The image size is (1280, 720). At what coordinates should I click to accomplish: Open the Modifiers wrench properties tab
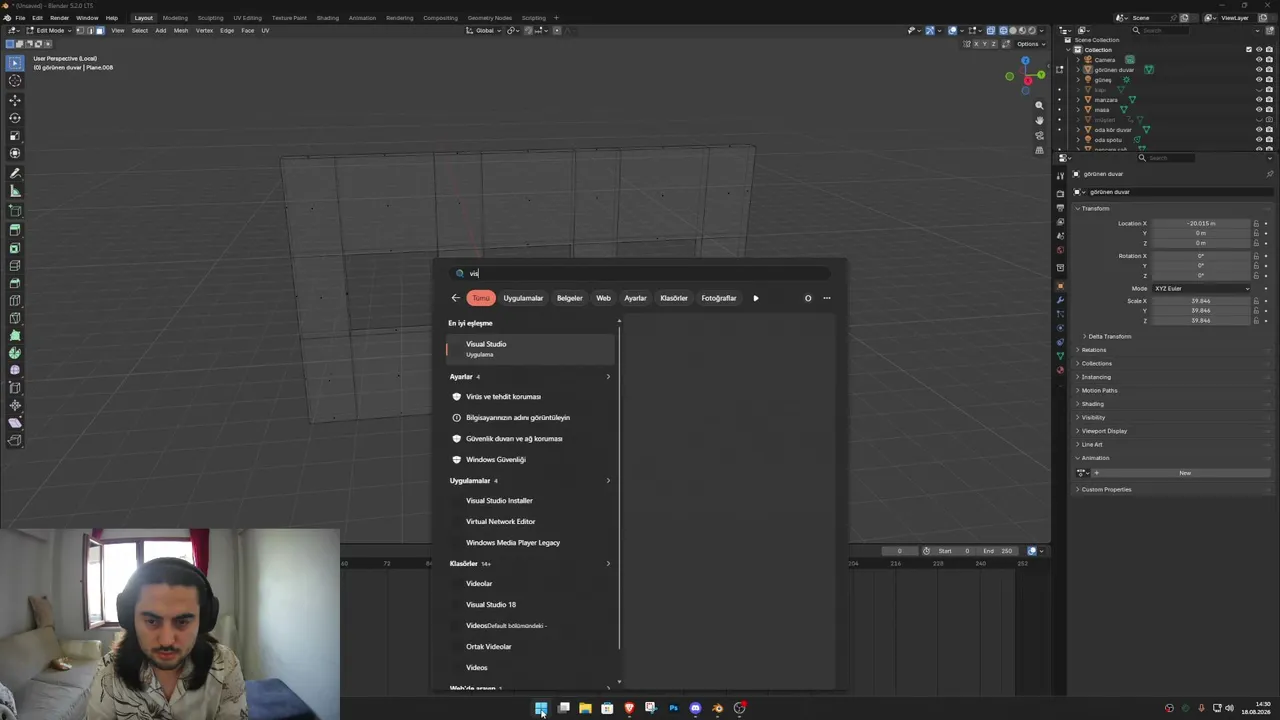1060,300
